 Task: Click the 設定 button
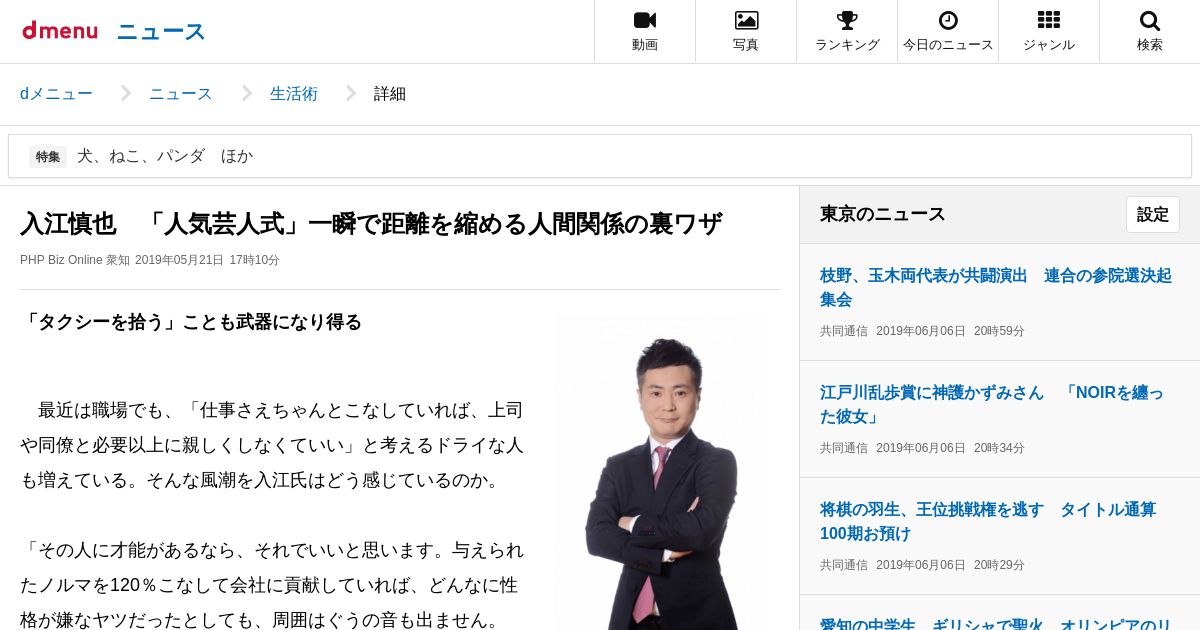click(1153, 215)
